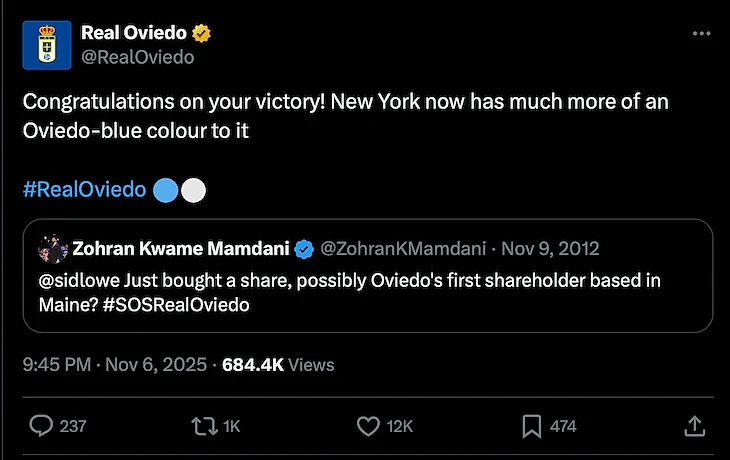
Task: Bookmark this post
Action: tap(532, 426)
